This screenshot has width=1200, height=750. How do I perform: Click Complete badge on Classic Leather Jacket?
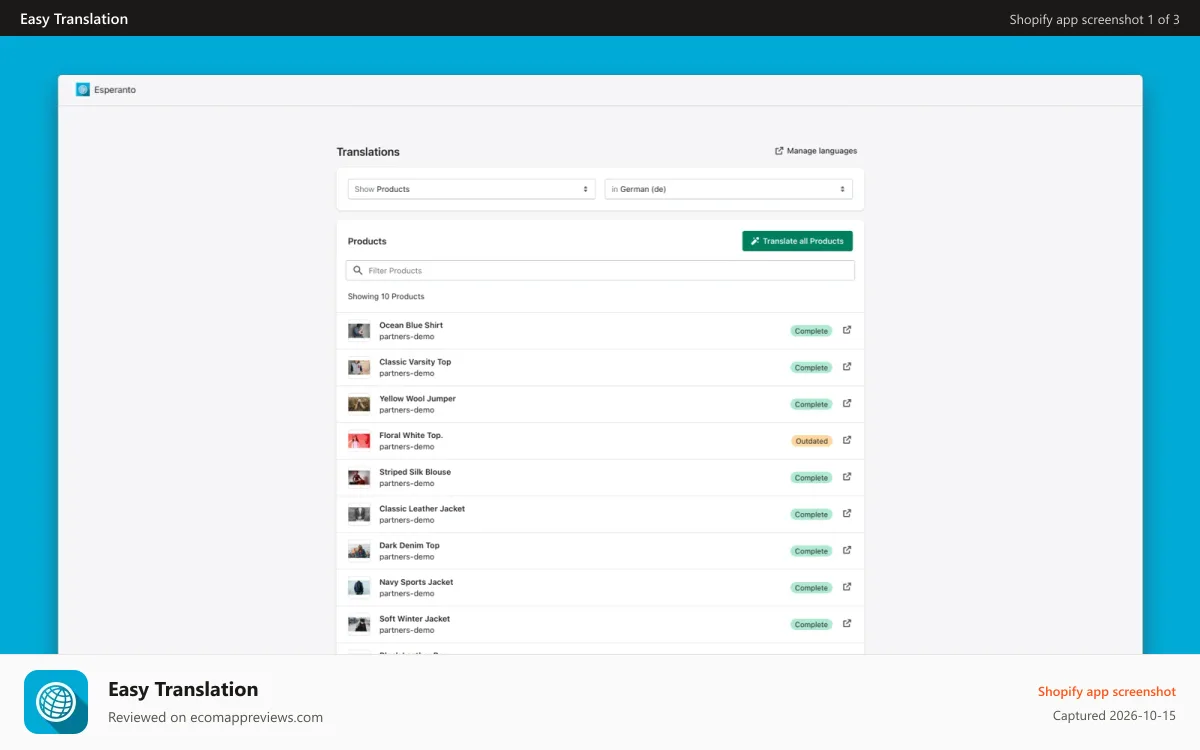pos(811,514)
